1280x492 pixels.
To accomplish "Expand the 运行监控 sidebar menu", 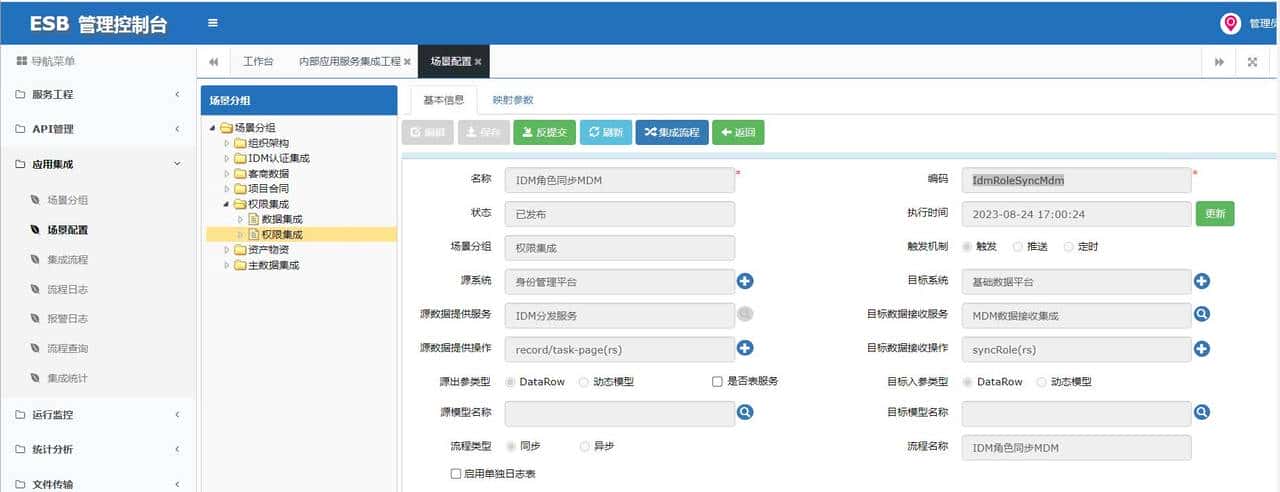I will click(98, 414).
